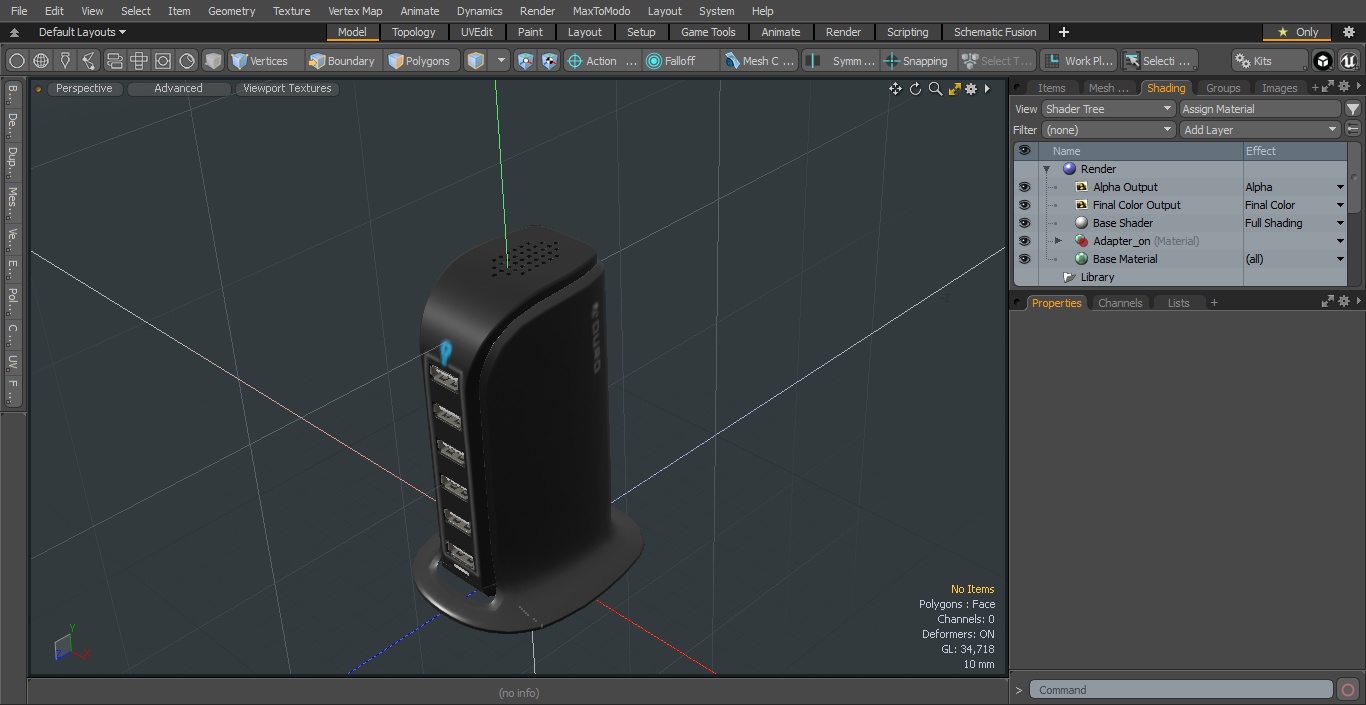Screen dimensions: 1366x705
Task: Open Full Shading effect dropdown
Action: click(1340, 223)
